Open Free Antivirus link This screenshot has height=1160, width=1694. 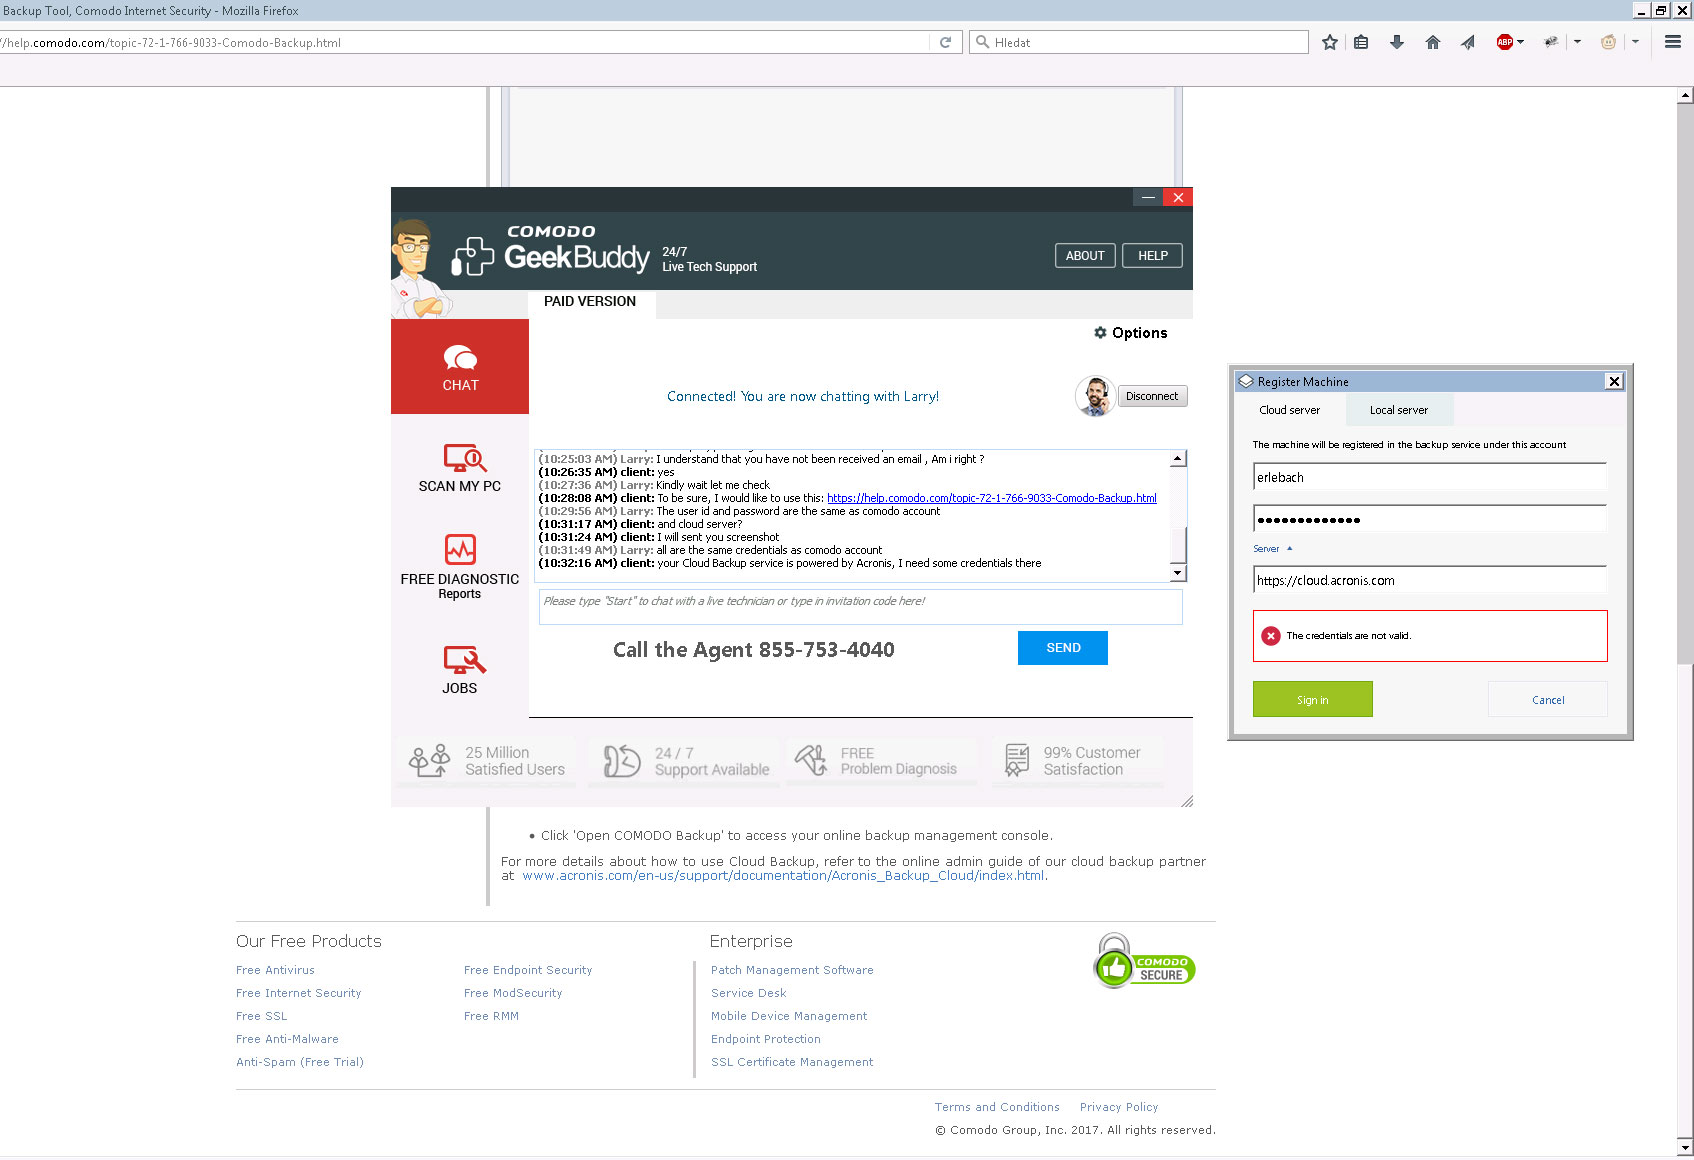click(x=275, y=970)
